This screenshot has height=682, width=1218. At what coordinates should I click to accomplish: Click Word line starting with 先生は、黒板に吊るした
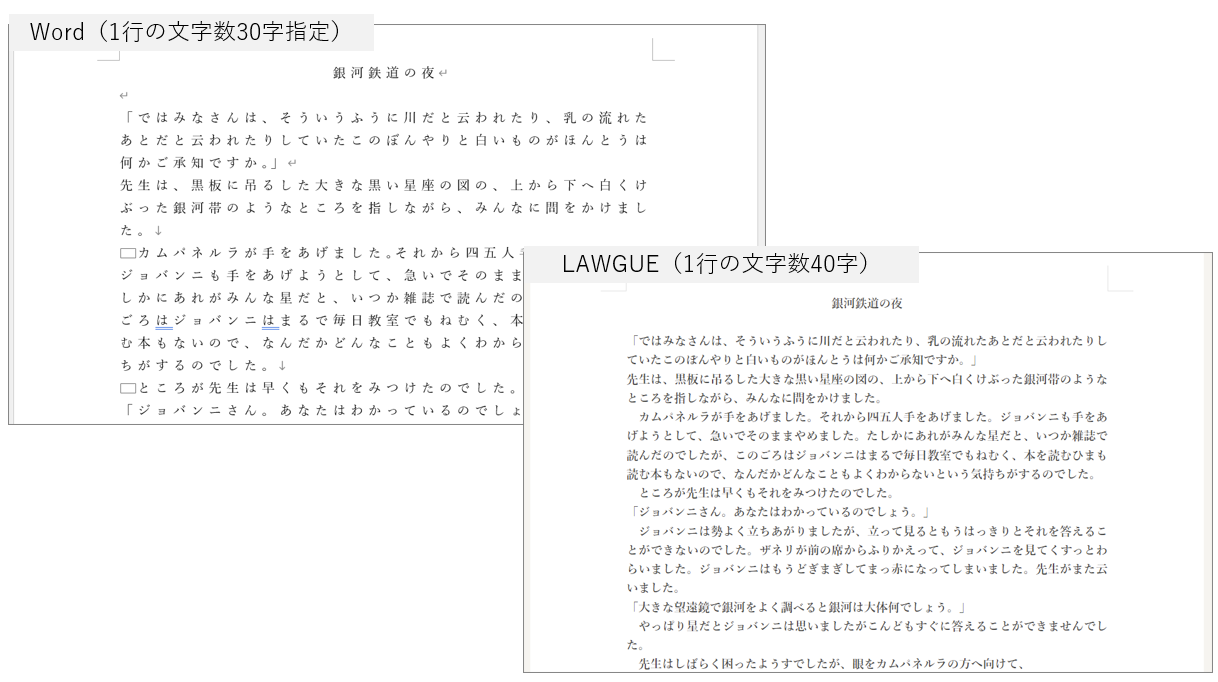[x=382, y=185]
